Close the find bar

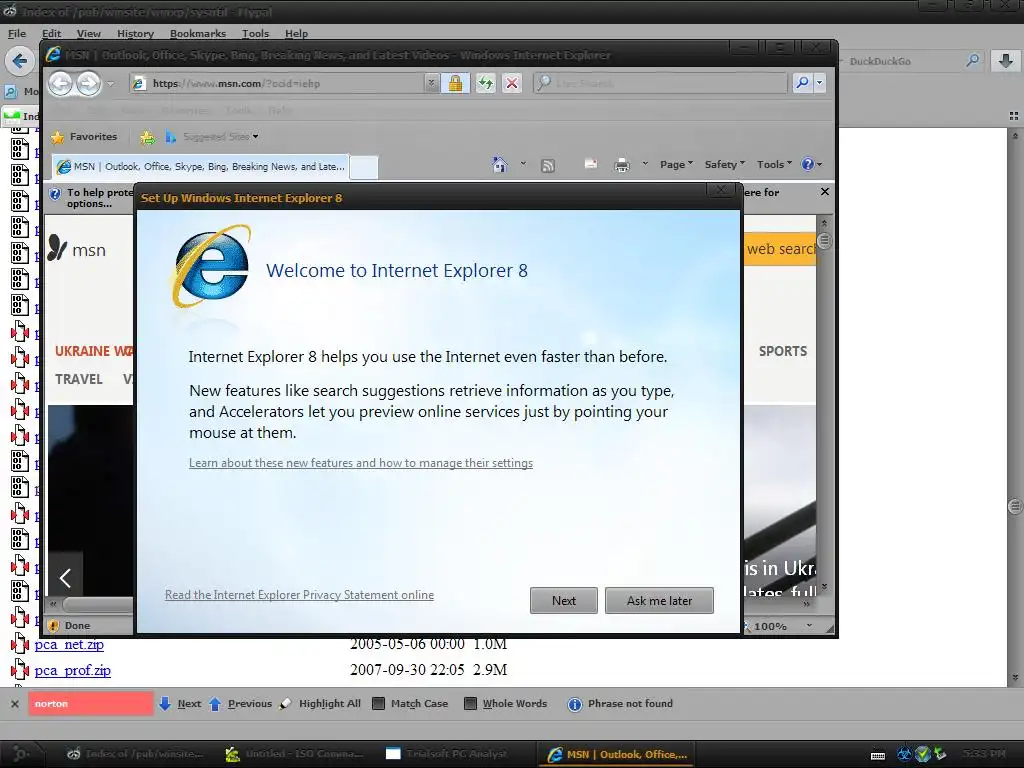point(14,704)
